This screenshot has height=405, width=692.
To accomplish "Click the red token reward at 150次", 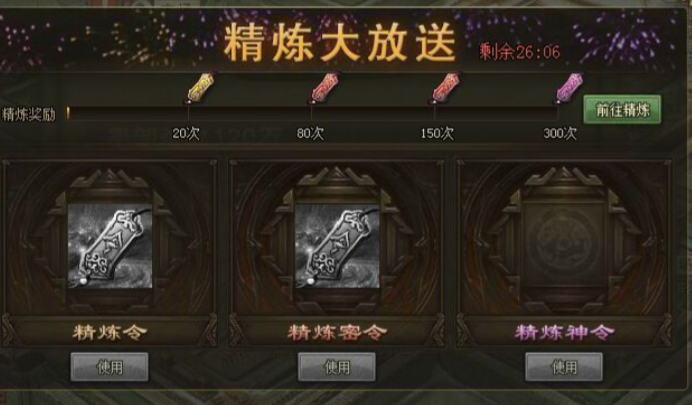I will pyautogui.click(x=446, y=88).
